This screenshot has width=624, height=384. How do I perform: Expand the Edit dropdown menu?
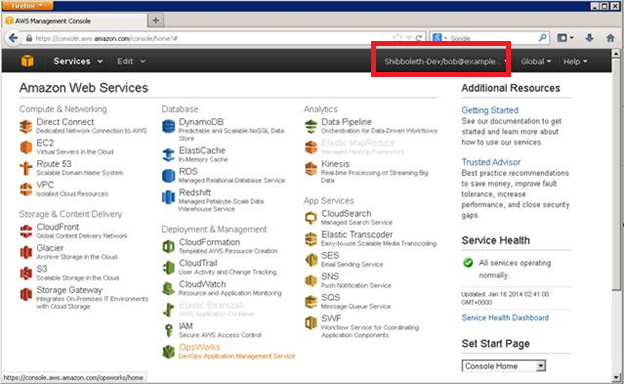[x=131, y=61]
